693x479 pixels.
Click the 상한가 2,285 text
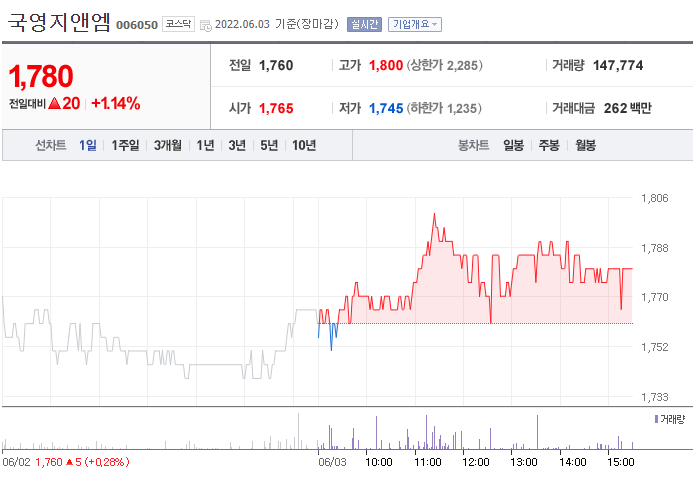tap(445, 65)
